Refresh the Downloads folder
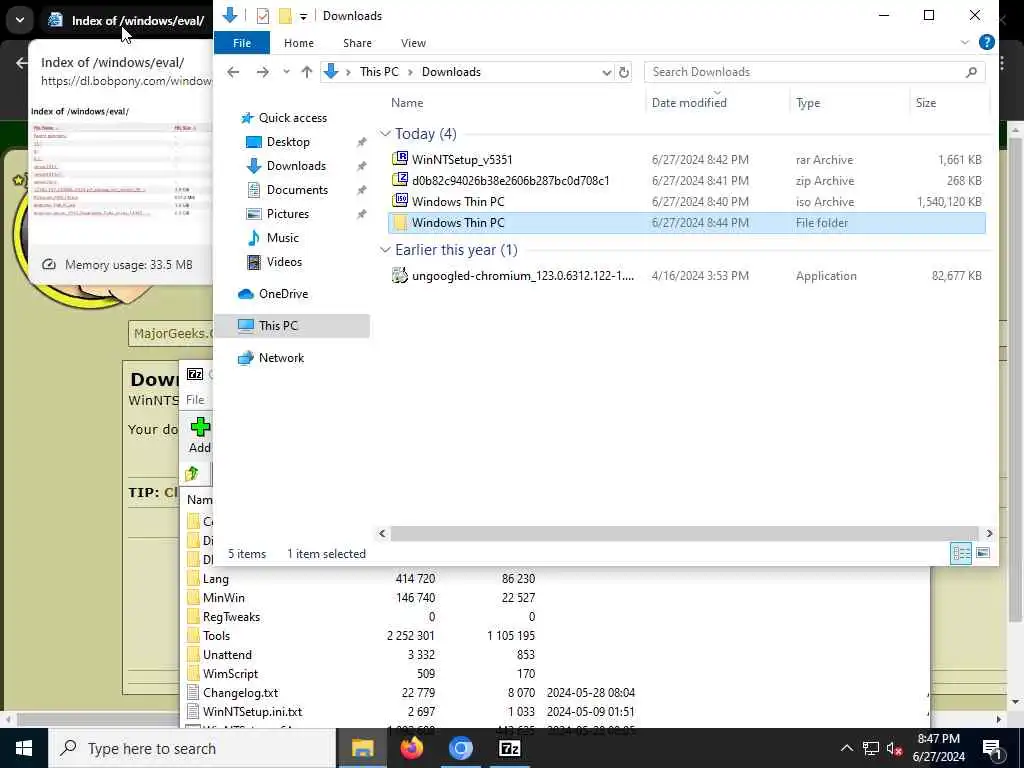 click(624, 72)
